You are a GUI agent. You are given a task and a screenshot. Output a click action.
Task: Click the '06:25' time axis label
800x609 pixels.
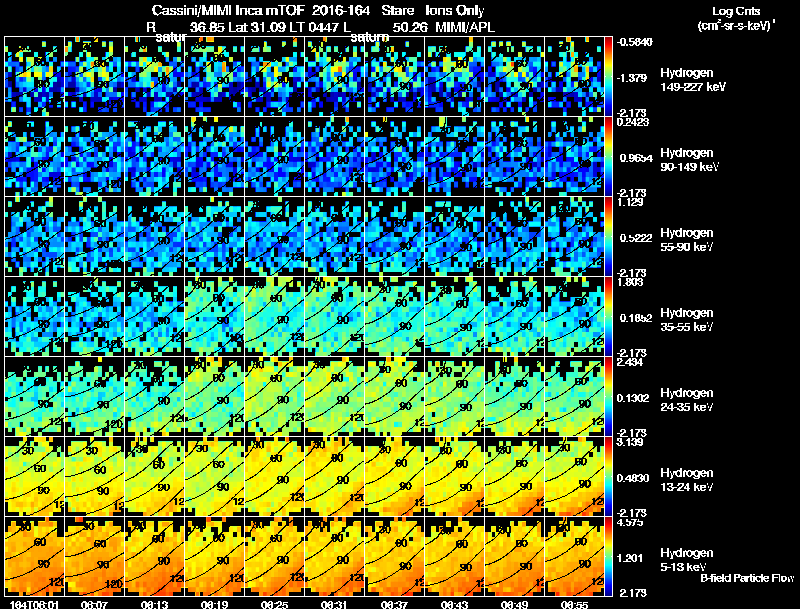coord(274,605)
